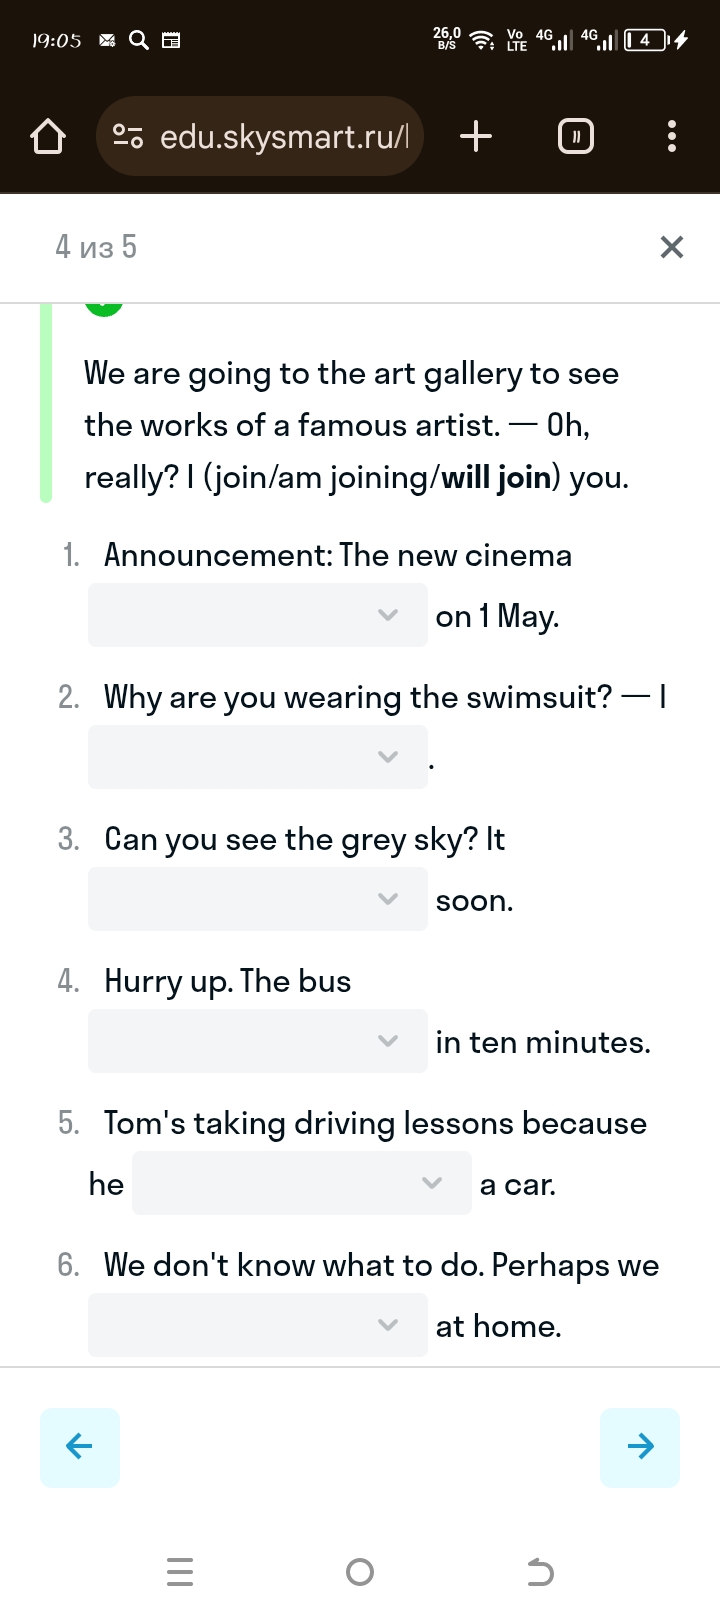
Task: Go to next exercise arrow
Action: click(640, 1447)
